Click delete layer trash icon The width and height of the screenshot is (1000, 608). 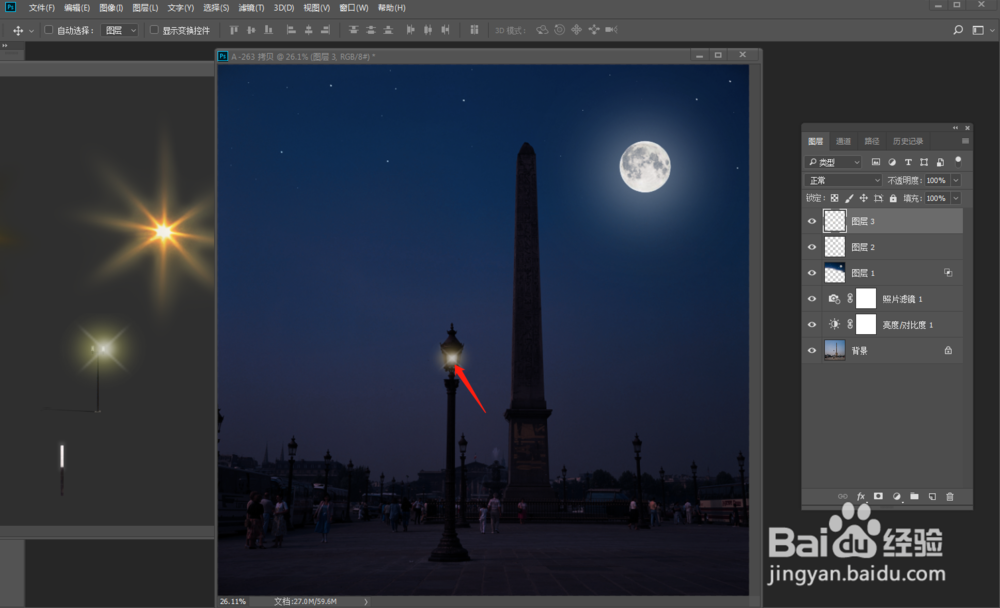pos(950,496)
